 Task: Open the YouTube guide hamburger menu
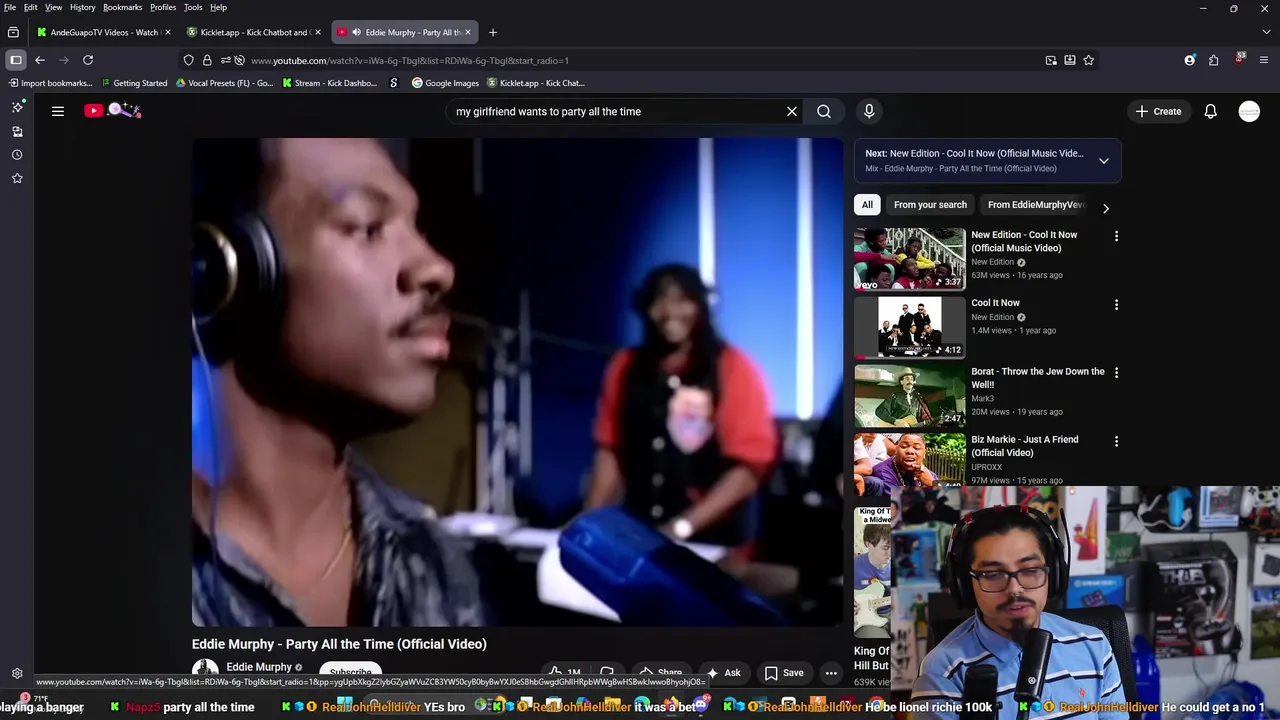tap(58, 111)
